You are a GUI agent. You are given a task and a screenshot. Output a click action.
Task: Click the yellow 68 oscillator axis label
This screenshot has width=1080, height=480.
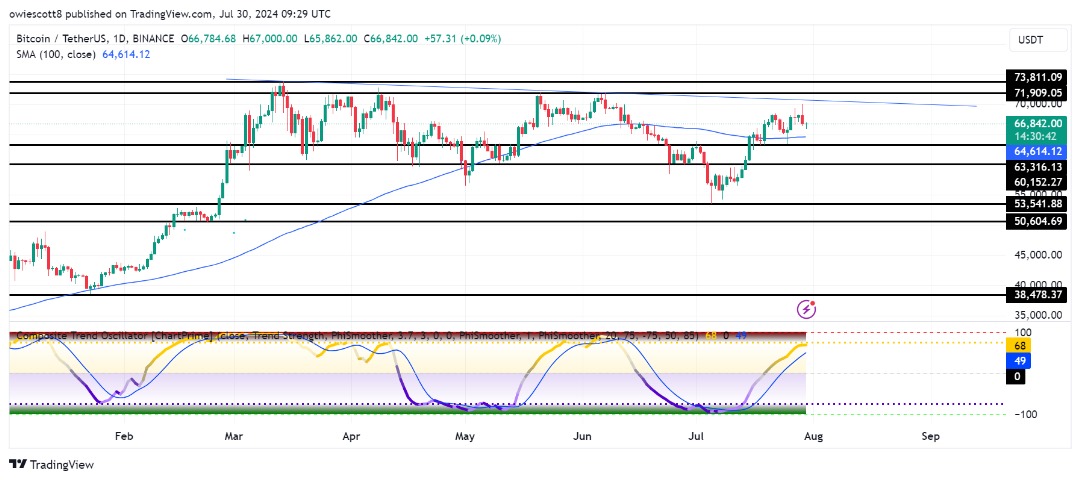(x=1017, y=344)
